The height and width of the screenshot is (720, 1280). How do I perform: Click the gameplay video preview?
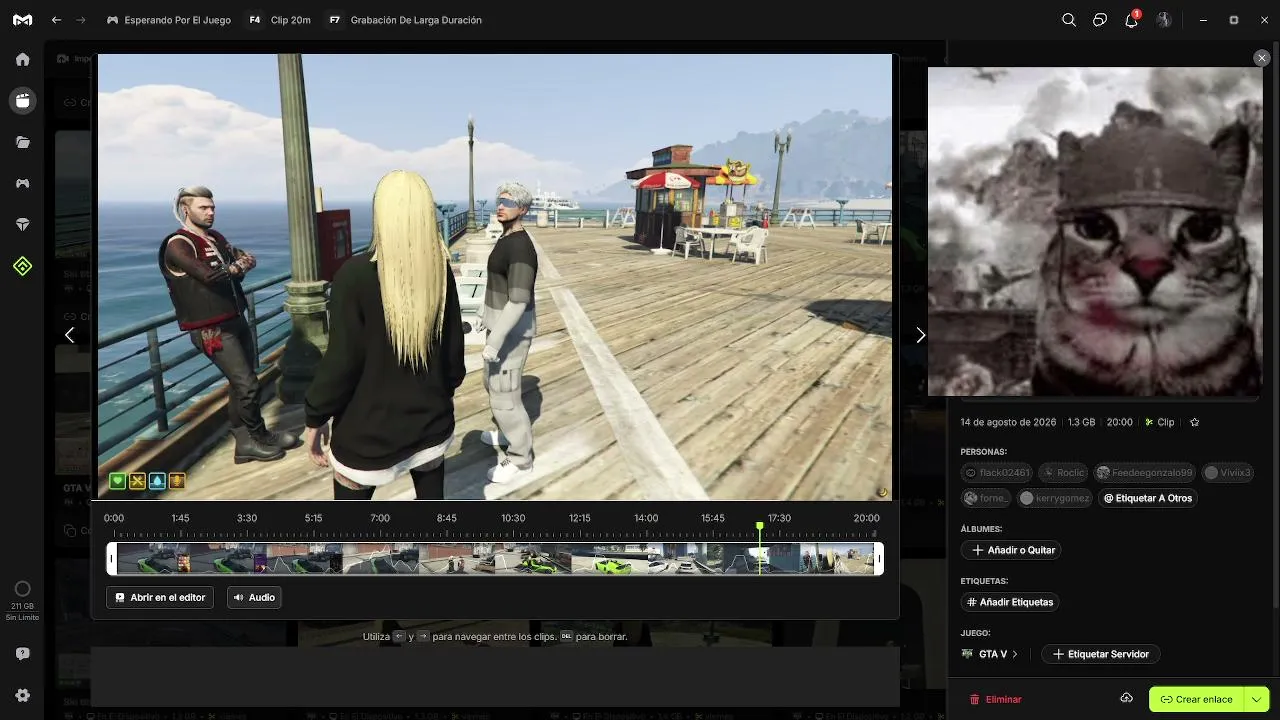(x=495, y=276)
